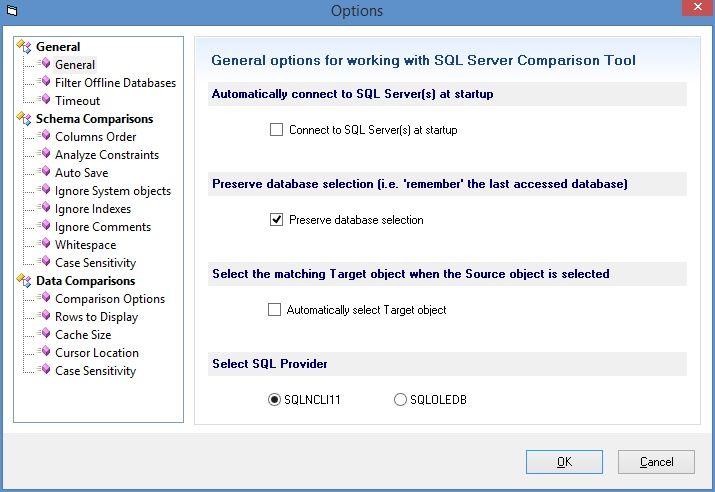Uncheck Preserve database selection checkbox

point(276,219)
